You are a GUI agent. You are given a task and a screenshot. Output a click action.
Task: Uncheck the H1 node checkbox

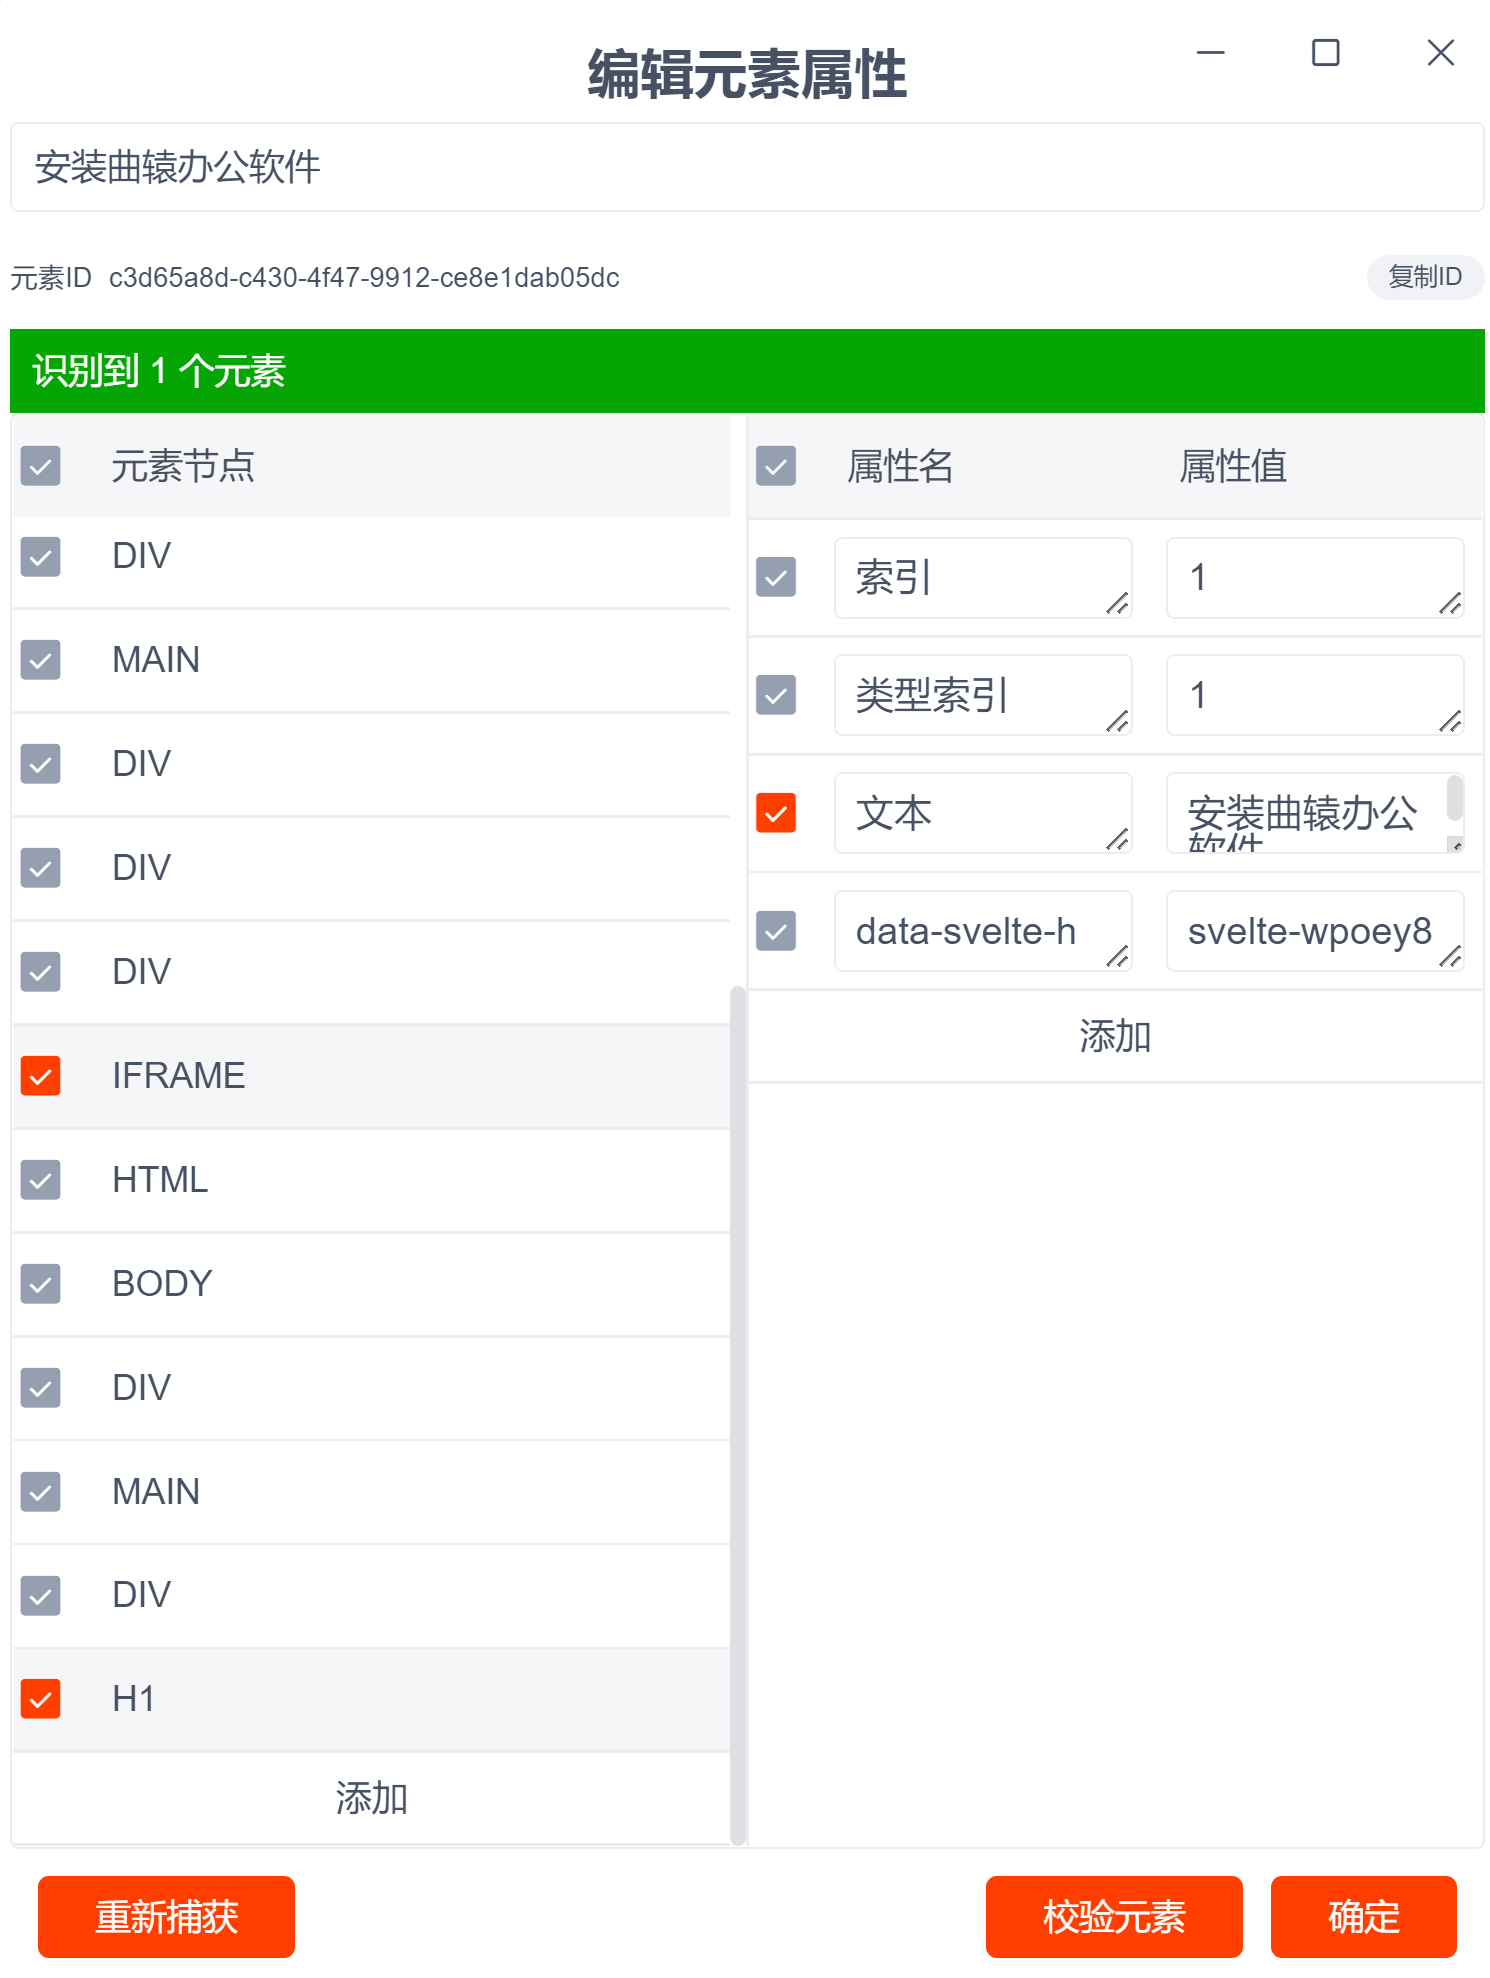[41, 1699]
